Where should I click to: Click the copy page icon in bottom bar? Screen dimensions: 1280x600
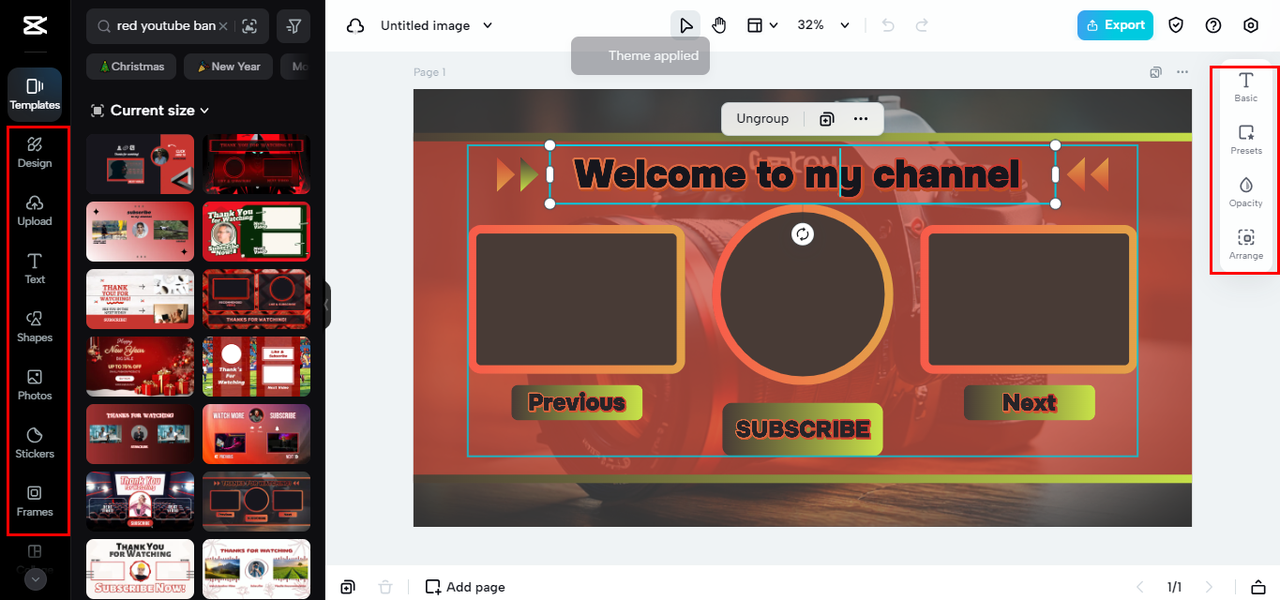[x=348, y=587]
